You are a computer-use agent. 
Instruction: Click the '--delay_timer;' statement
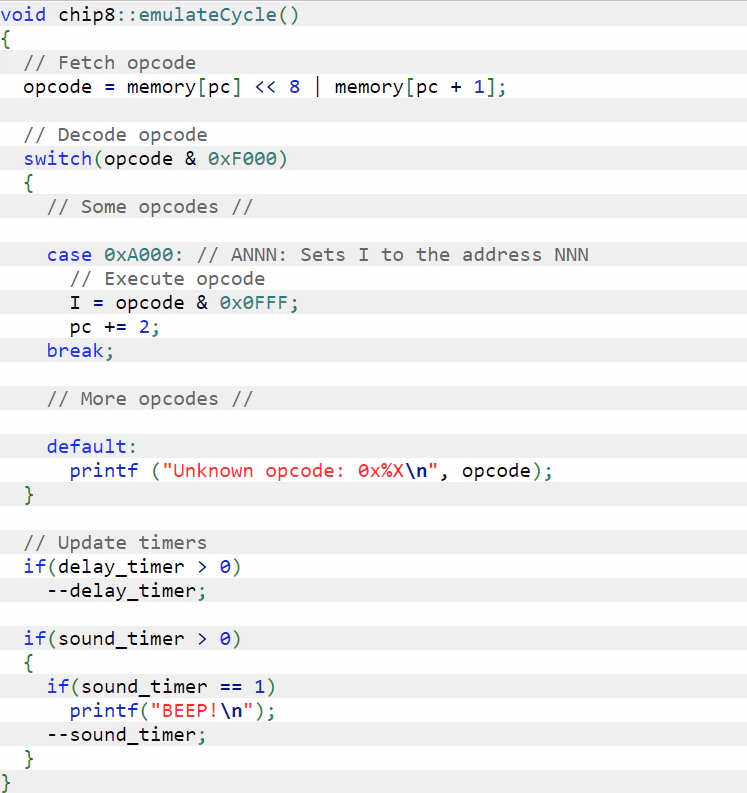[126, 591]
